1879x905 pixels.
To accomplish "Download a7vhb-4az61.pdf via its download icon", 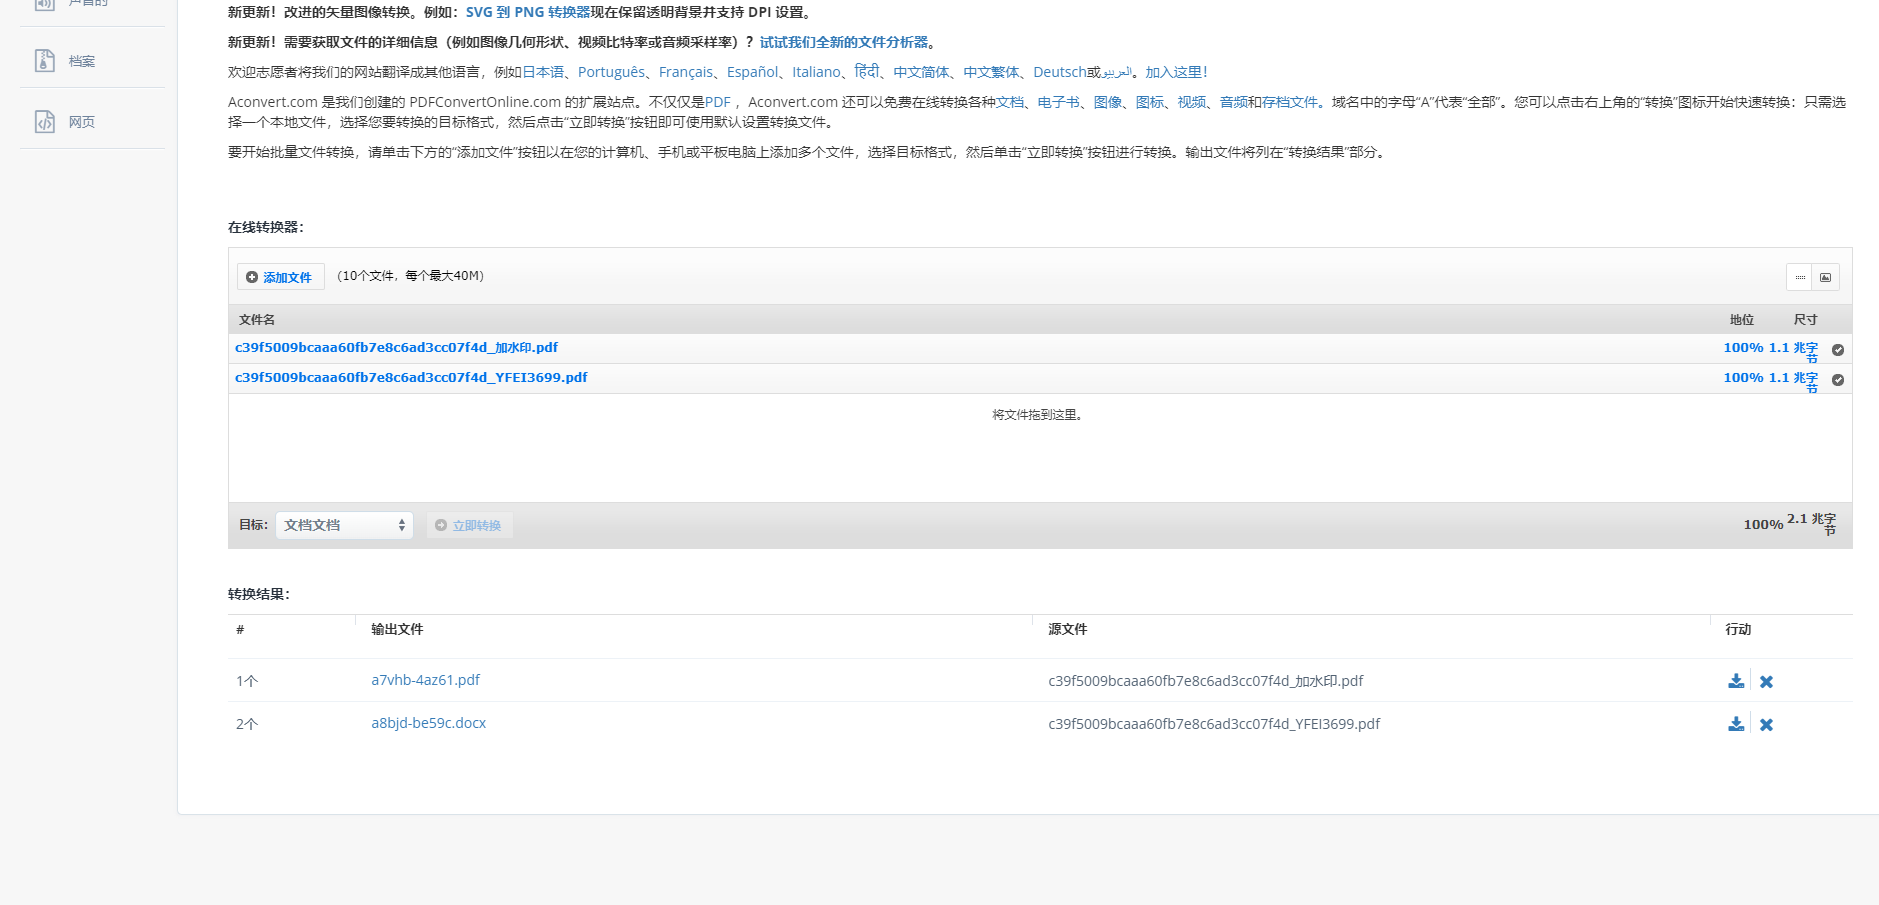I will (x=1736, y=681).
